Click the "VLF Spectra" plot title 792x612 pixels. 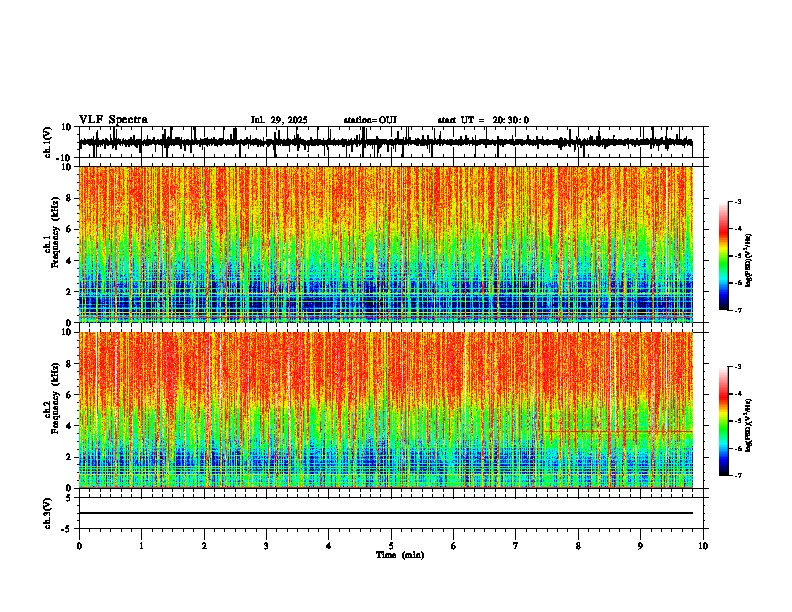tap(113, 120)
